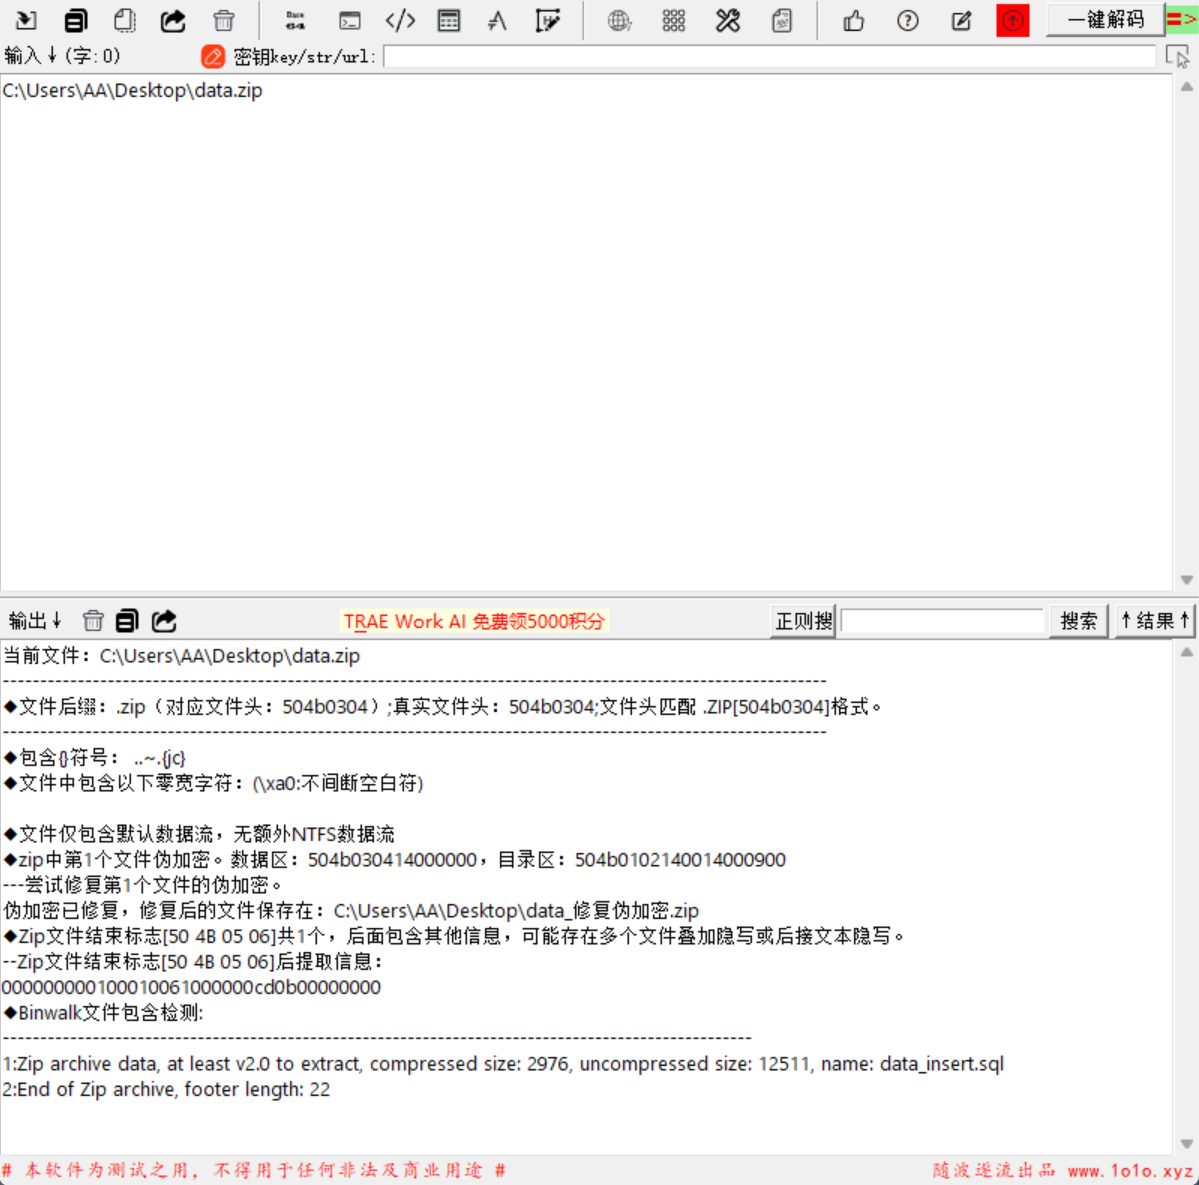The height and width of the screenshot is (1185, 1199).
Task: Copy input text using top toolbar copy icon
Action: (x=76, y=21)
